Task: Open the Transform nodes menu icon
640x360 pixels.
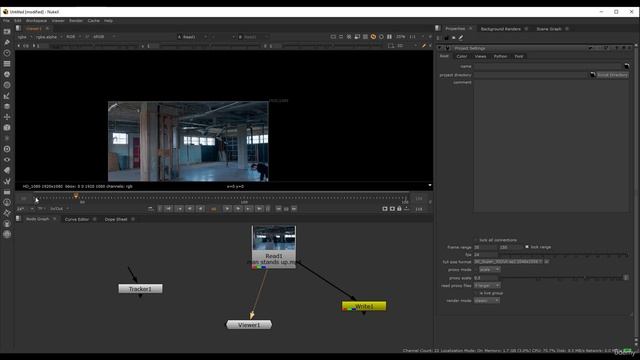Action: (7, 117)
